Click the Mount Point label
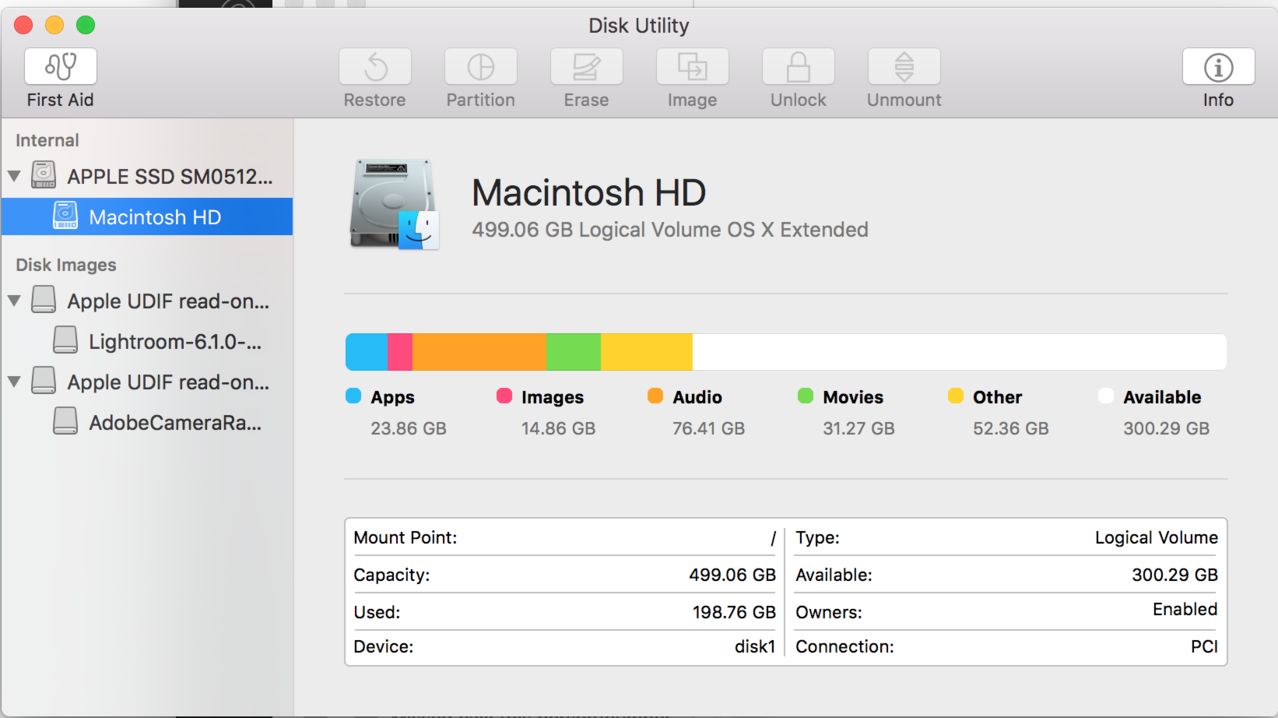The image size is (1278, 718). (405, 538)
